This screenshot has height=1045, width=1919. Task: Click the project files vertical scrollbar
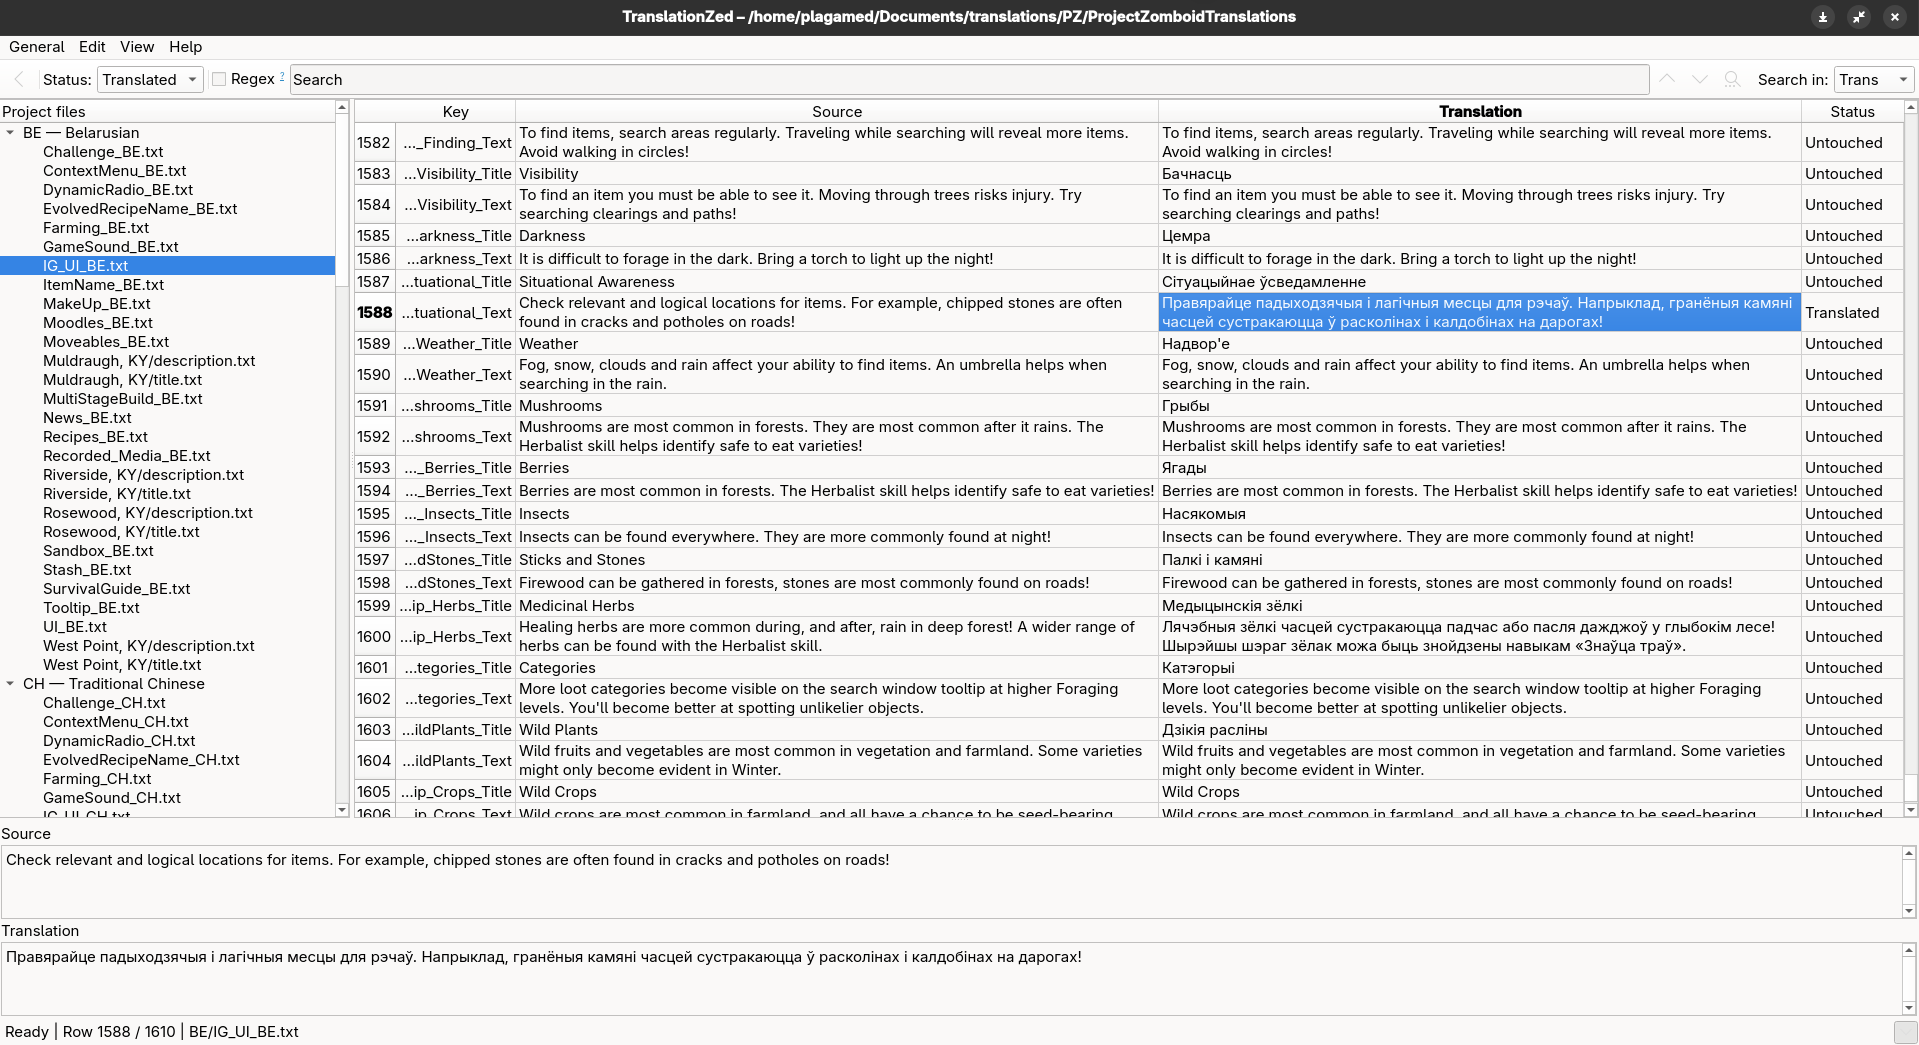click(x=342, y=459)
